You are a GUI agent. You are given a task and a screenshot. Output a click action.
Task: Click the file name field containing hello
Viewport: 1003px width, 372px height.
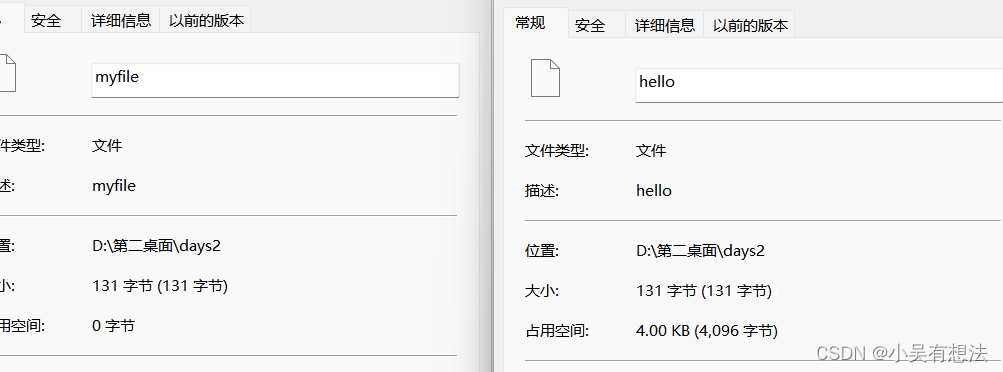point(819,85)
